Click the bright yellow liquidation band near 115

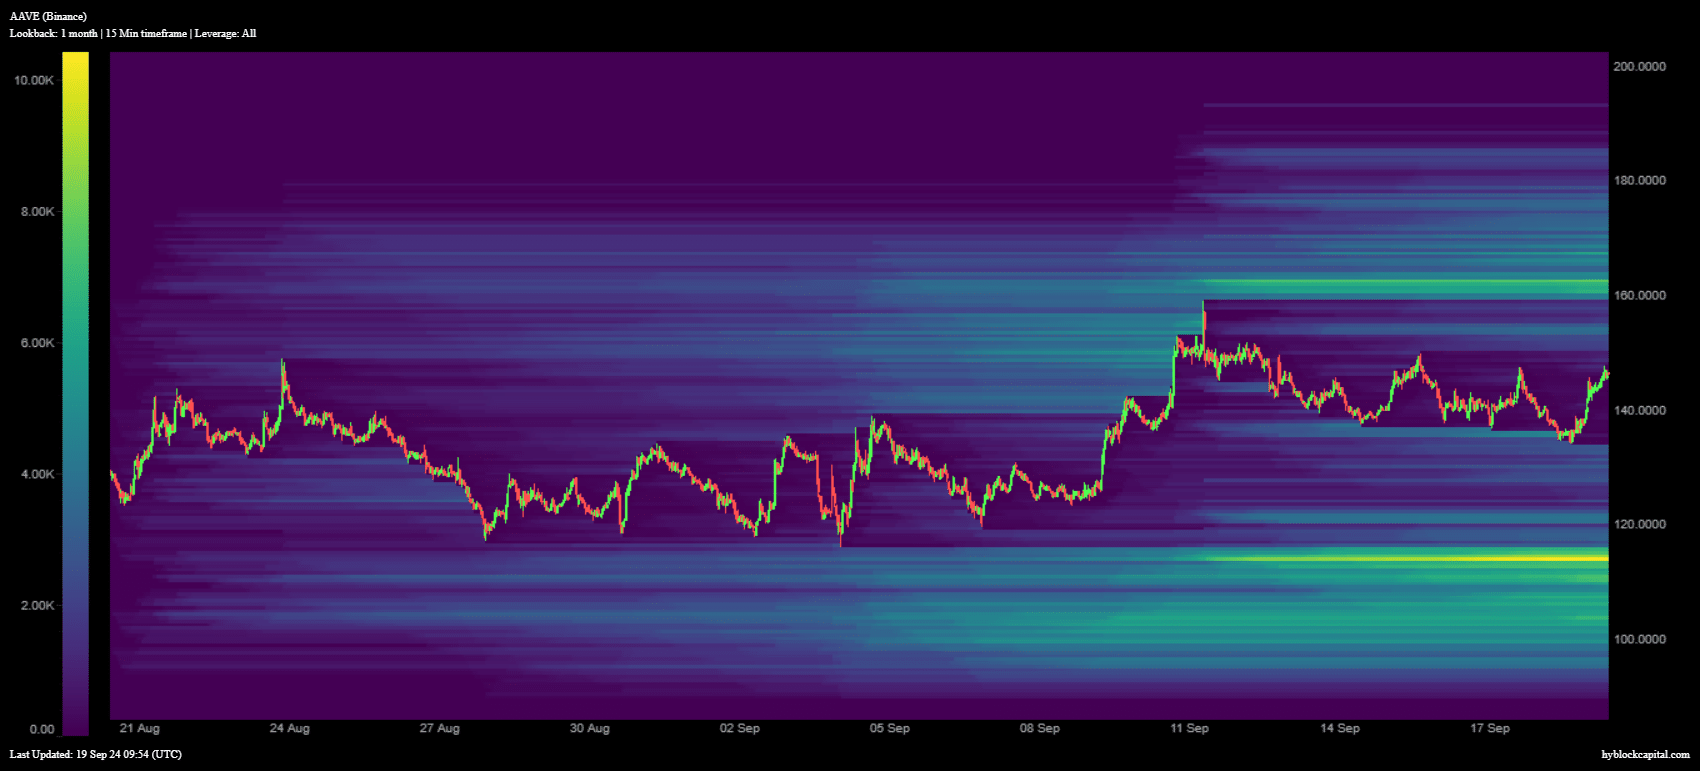tap(1406, 558)
